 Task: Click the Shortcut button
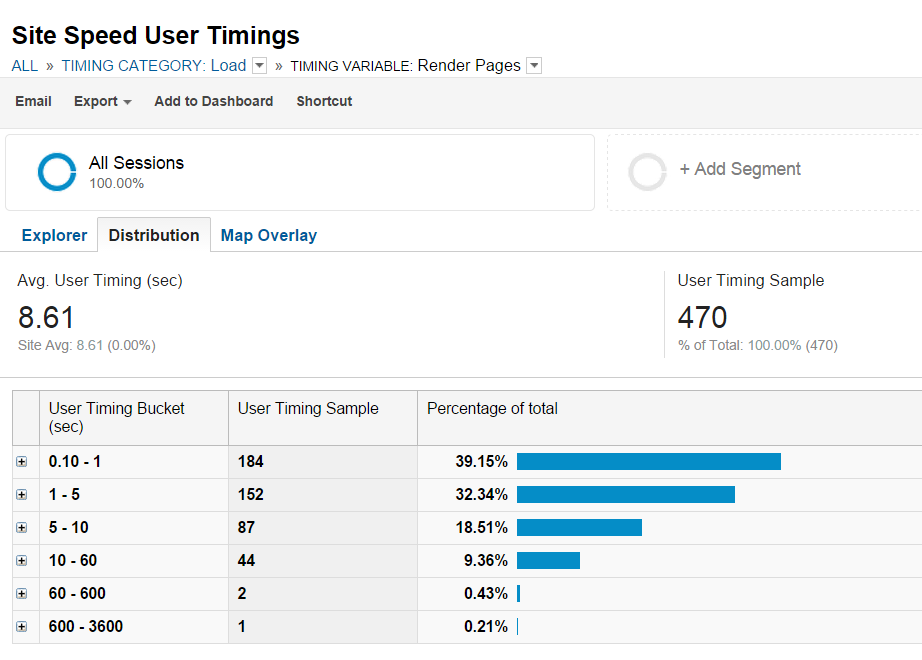tap(324, 101)
